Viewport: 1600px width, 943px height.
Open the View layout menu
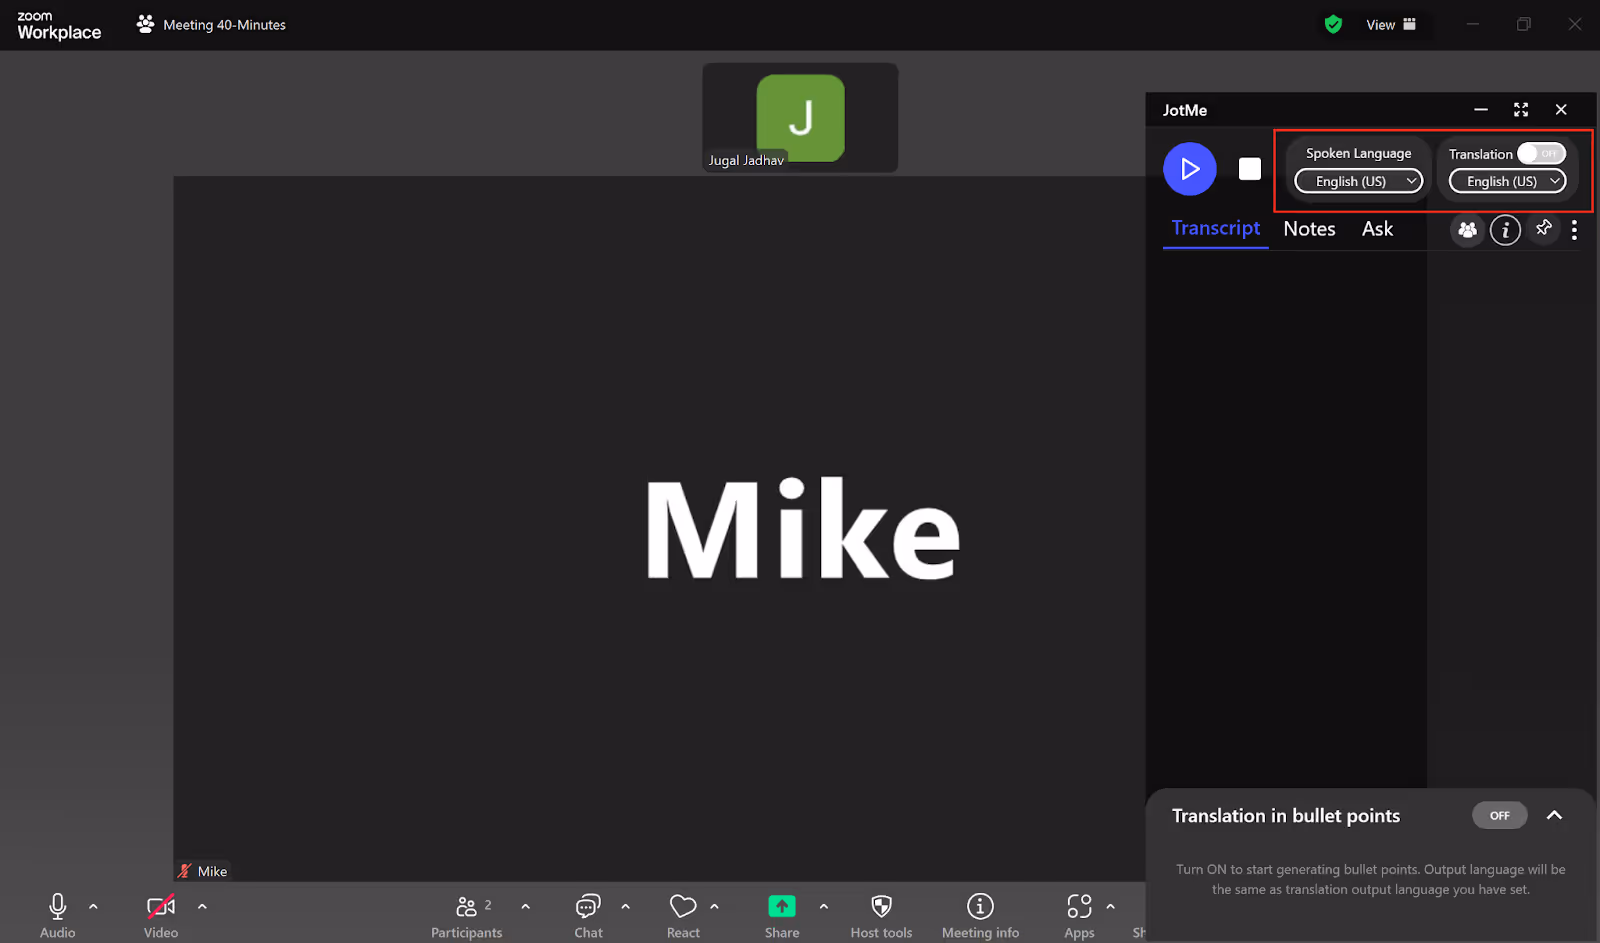(1391, 25)
